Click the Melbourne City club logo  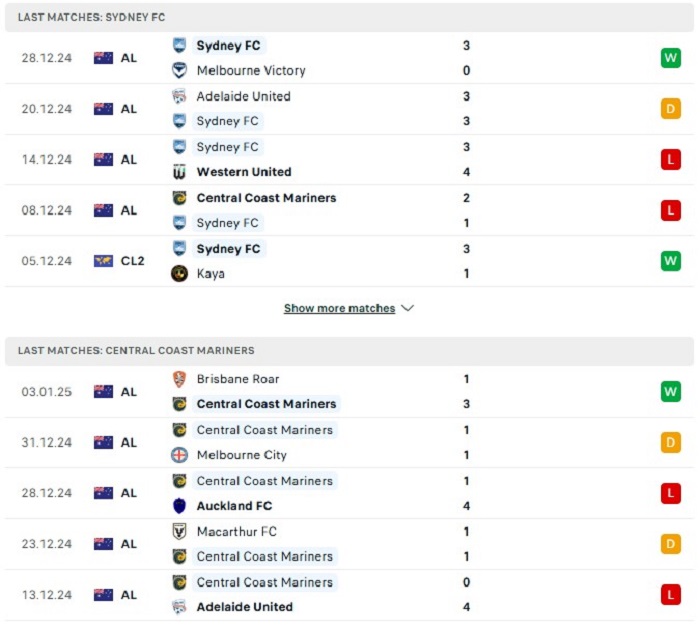click(179, 455)
